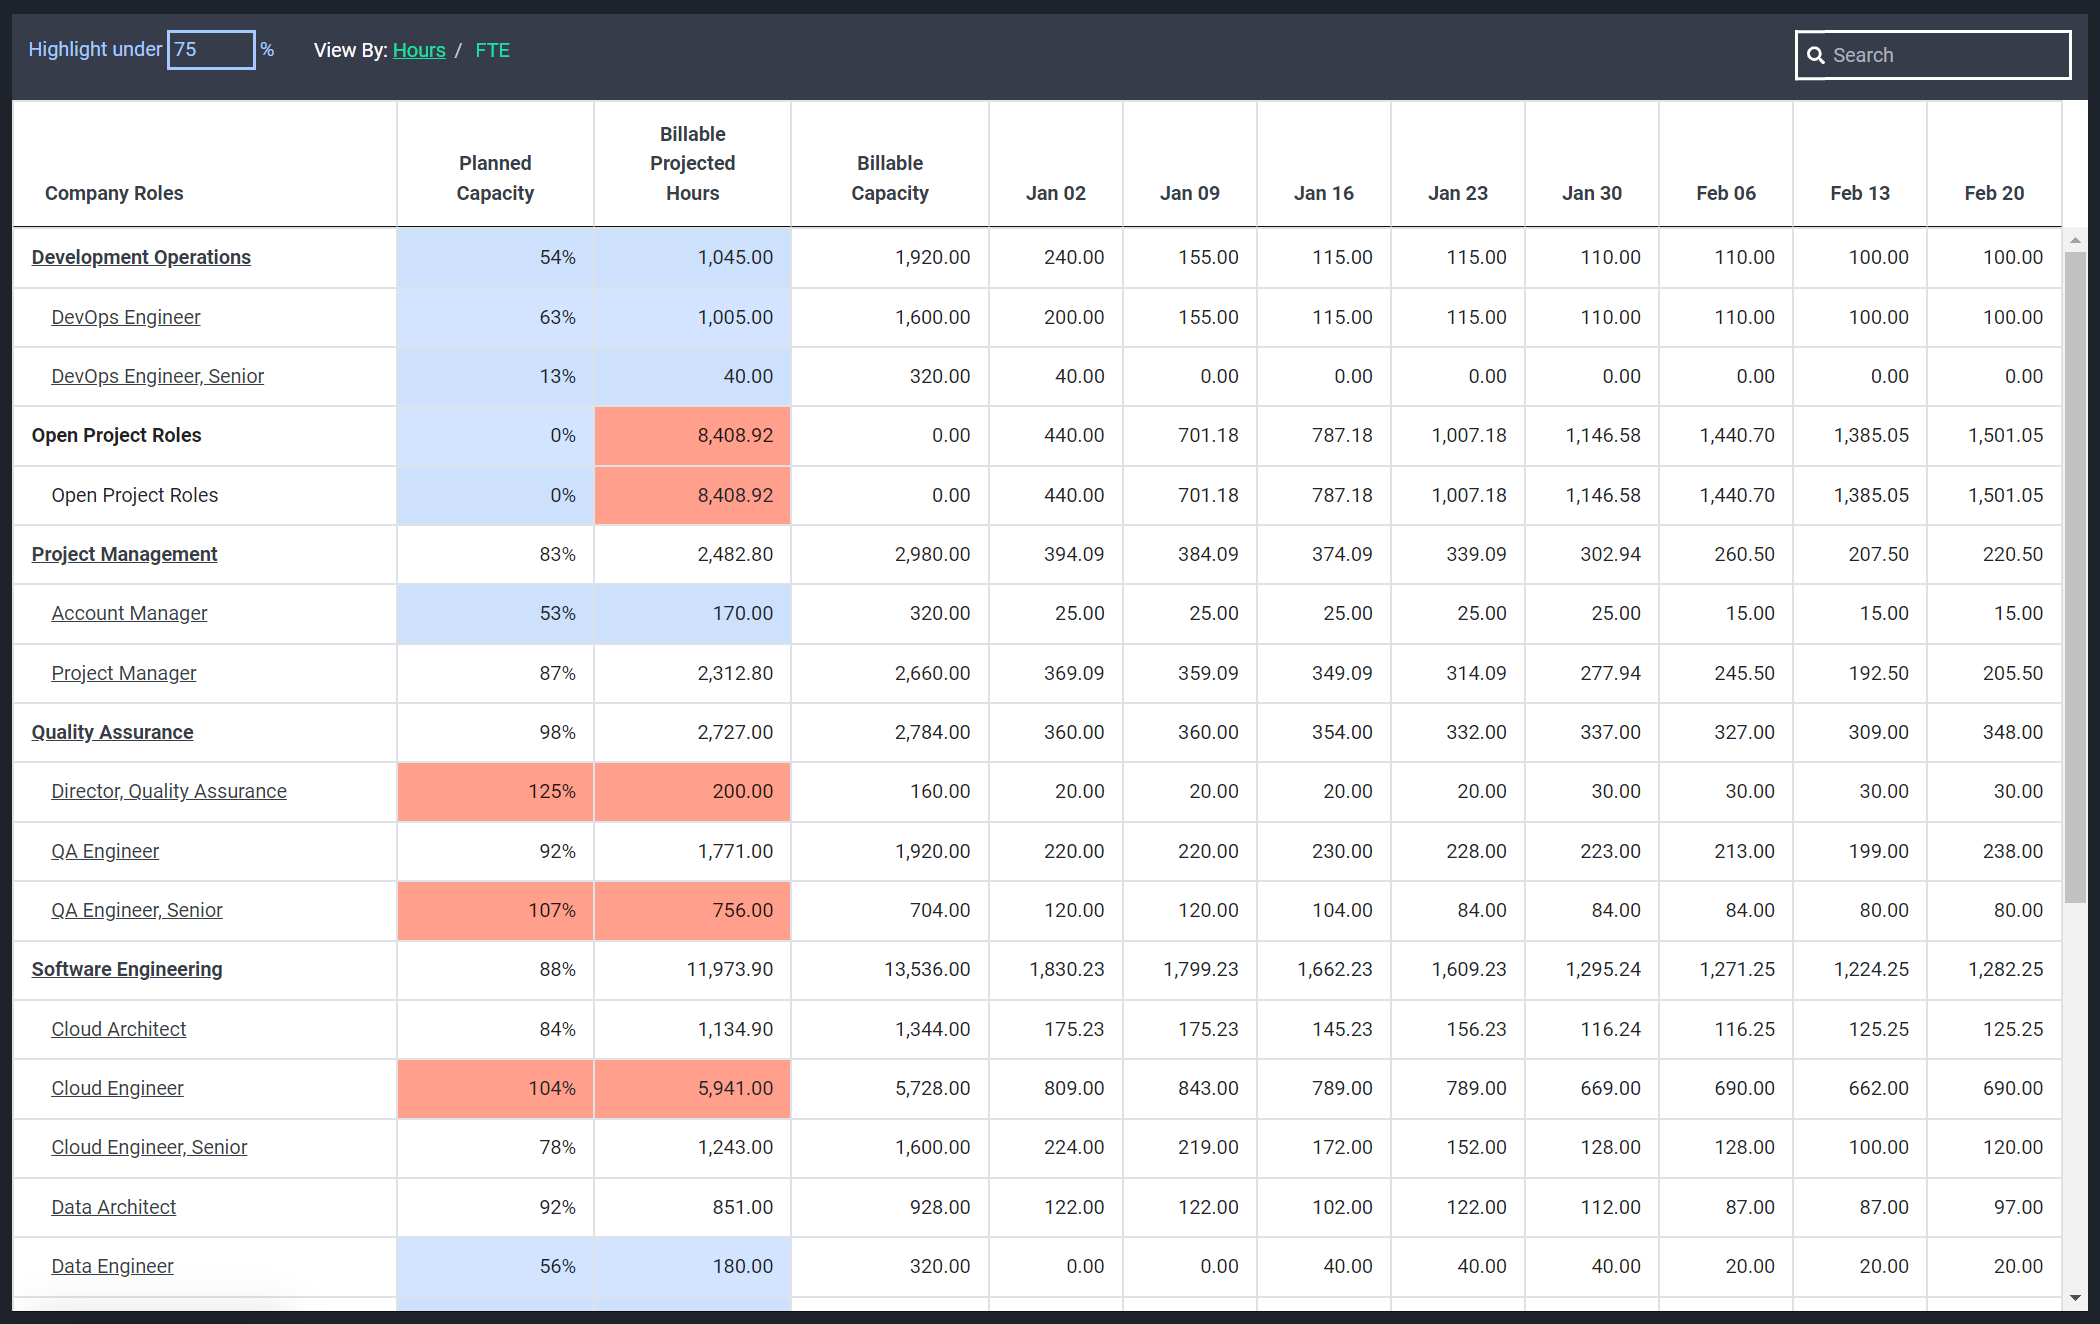
Task: Open the DevOps Engineer, Senior role
Action: [158, 376]
